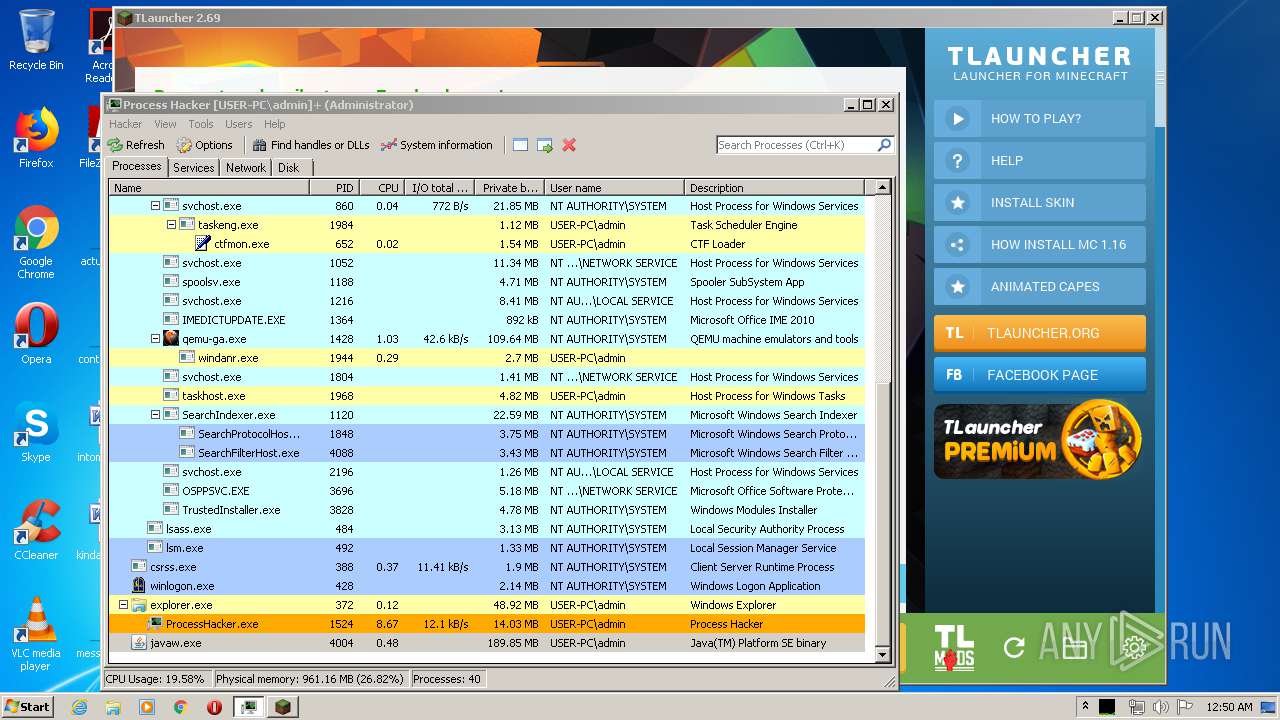
Task: Collapse svchost.exe PID 860 tree node
Action: click(x=155, y=206)
